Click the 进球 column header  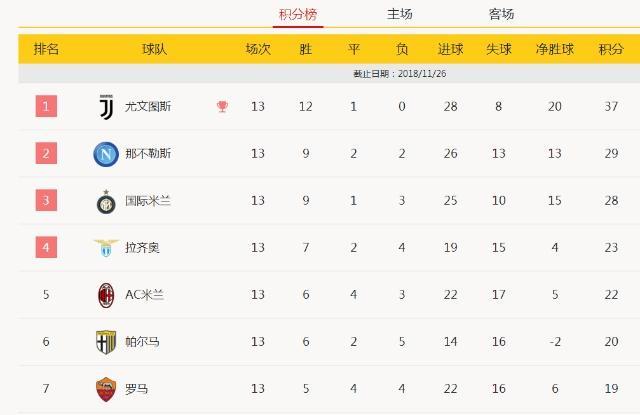pyautogui.click(x=450, y=49)
